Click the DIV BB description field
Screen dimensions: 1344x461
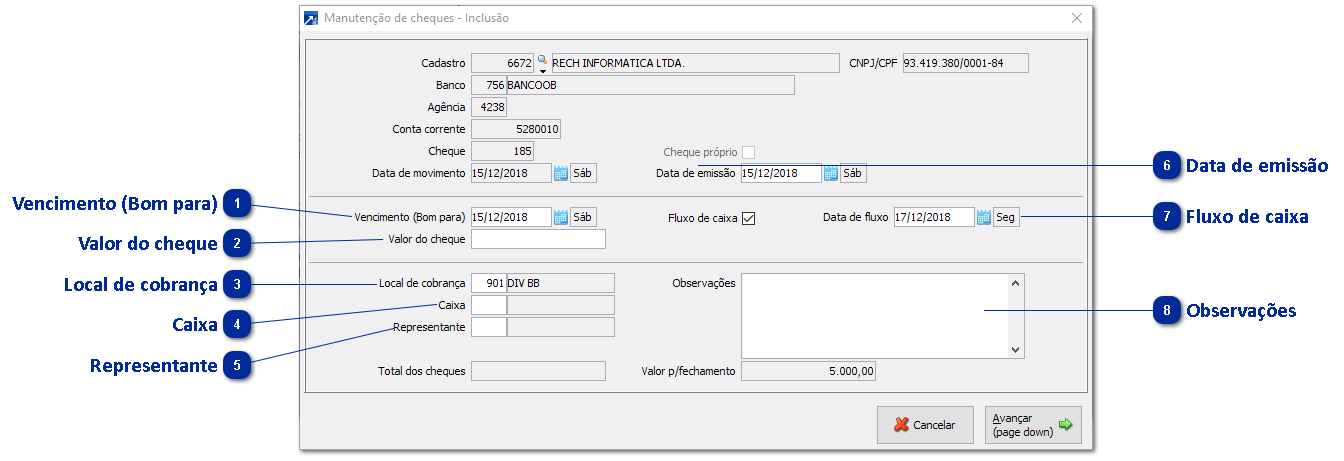[561, 283]
